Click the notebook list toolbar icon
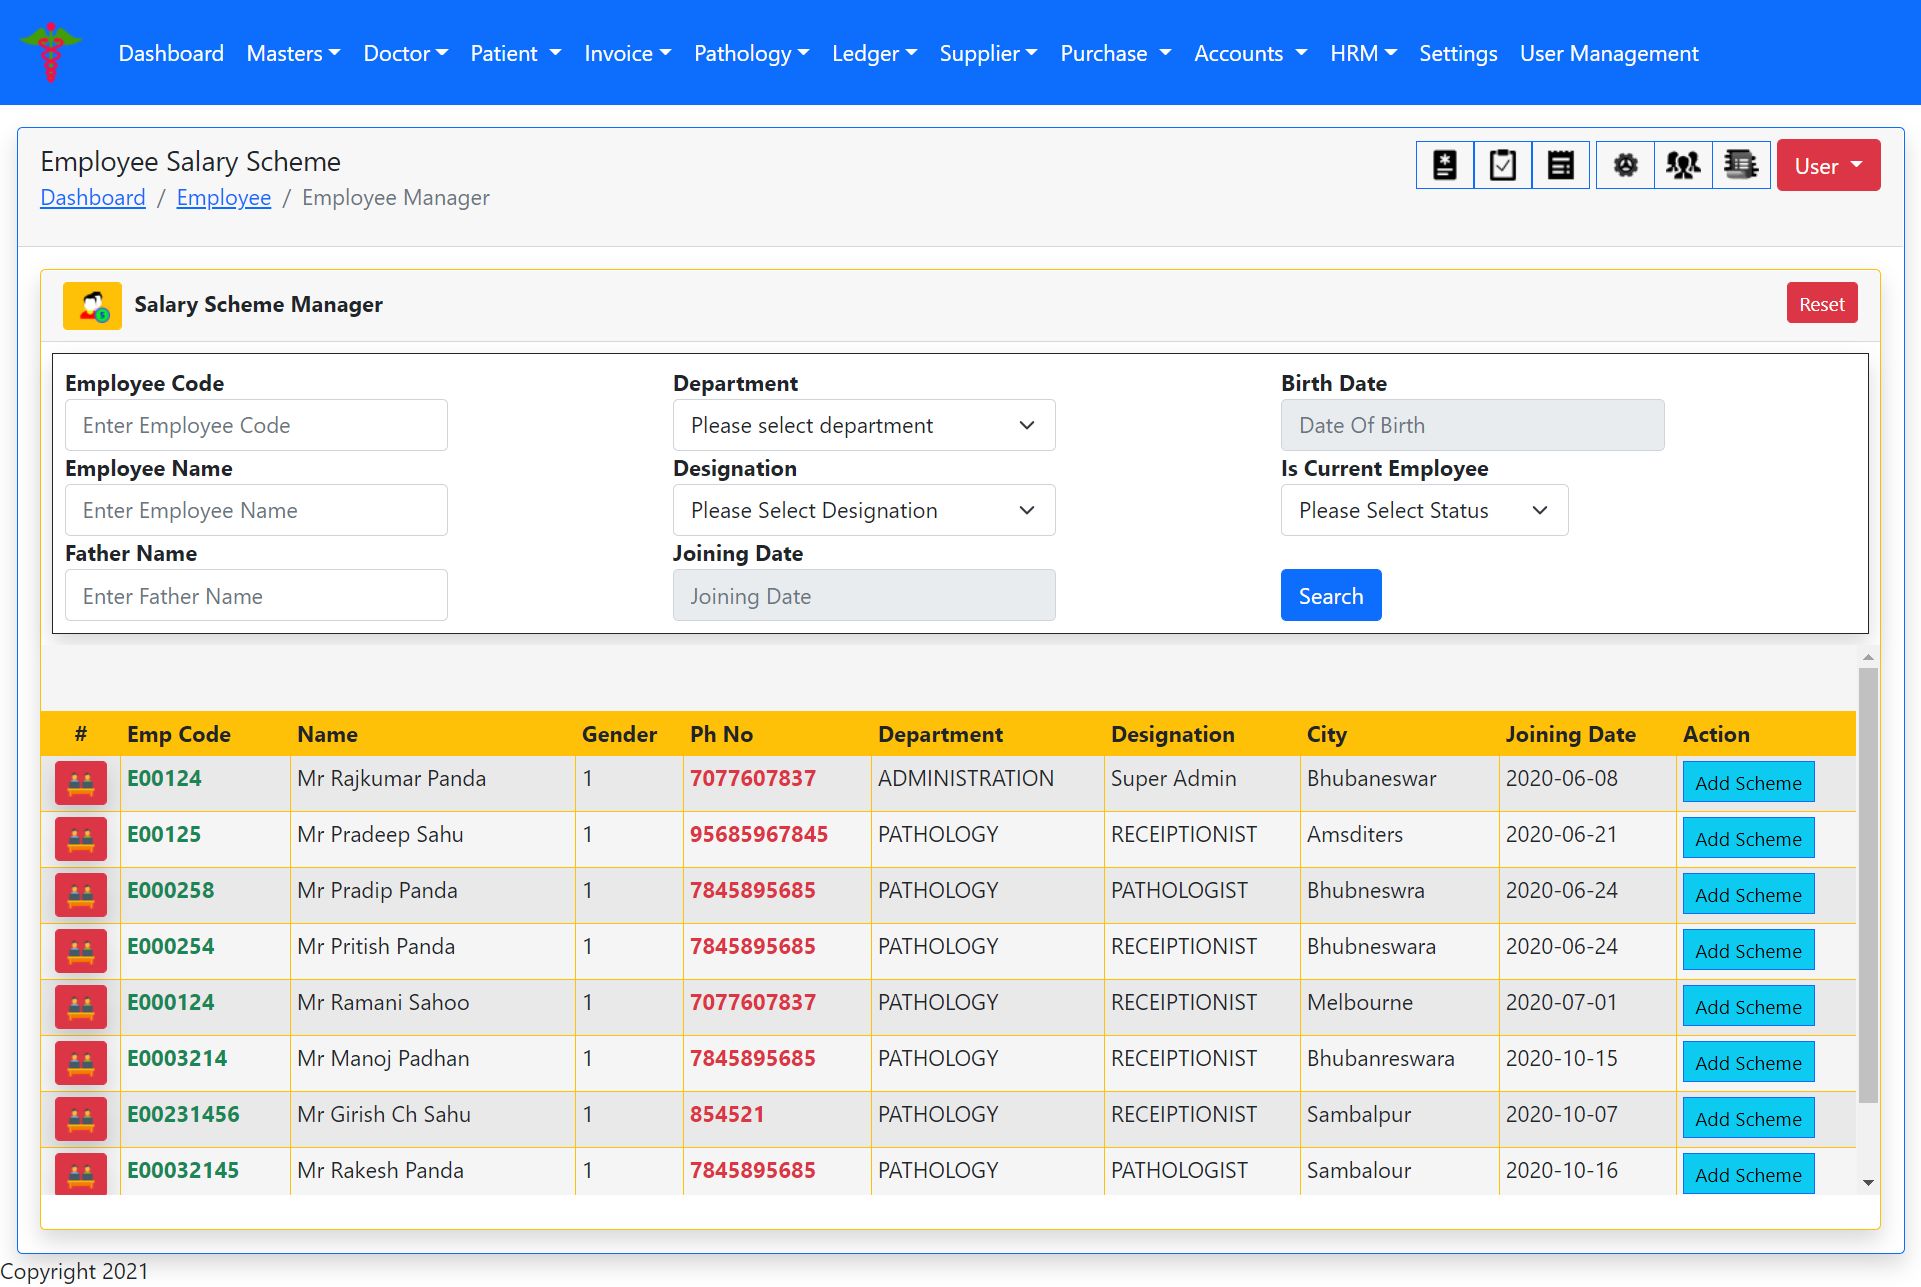 [x=1741, y=165]
